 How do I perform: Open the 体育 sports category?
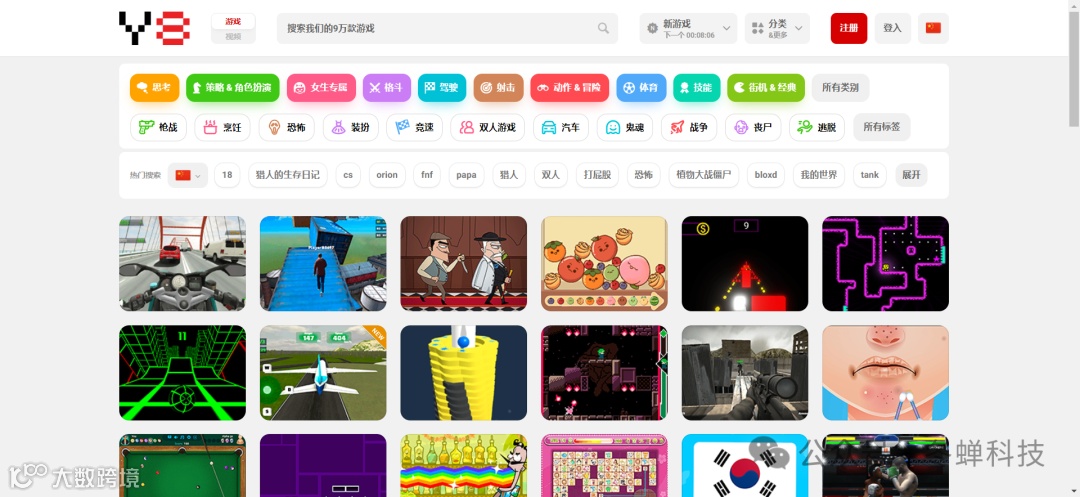641,88
